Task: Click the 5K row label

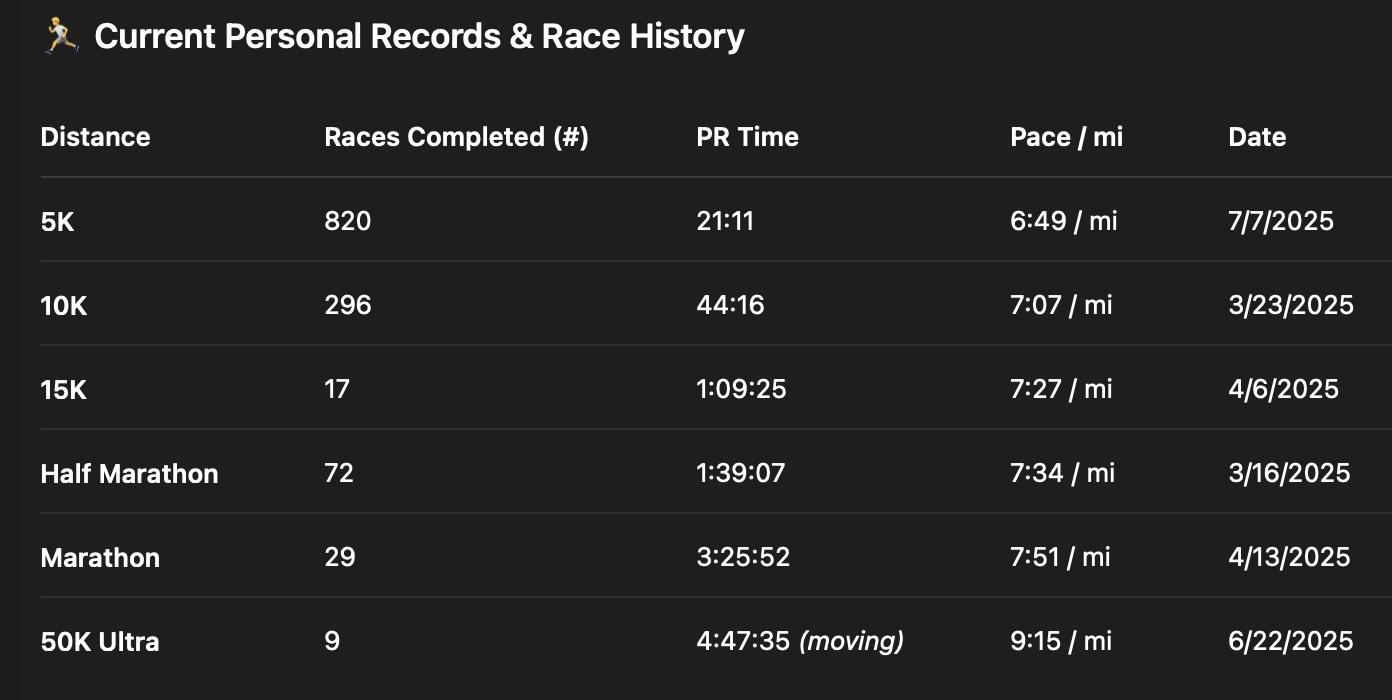Action: pyautogui.click(x=58, y=221)
